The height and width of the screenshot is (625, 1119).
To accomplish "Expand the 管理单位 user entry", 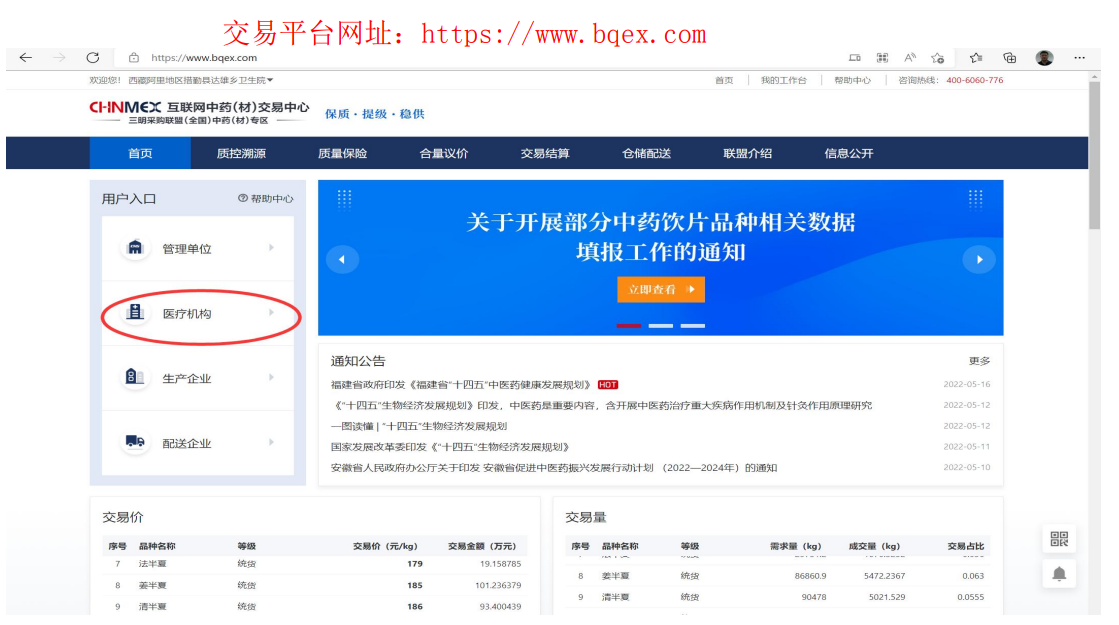I will click(198, 248).
